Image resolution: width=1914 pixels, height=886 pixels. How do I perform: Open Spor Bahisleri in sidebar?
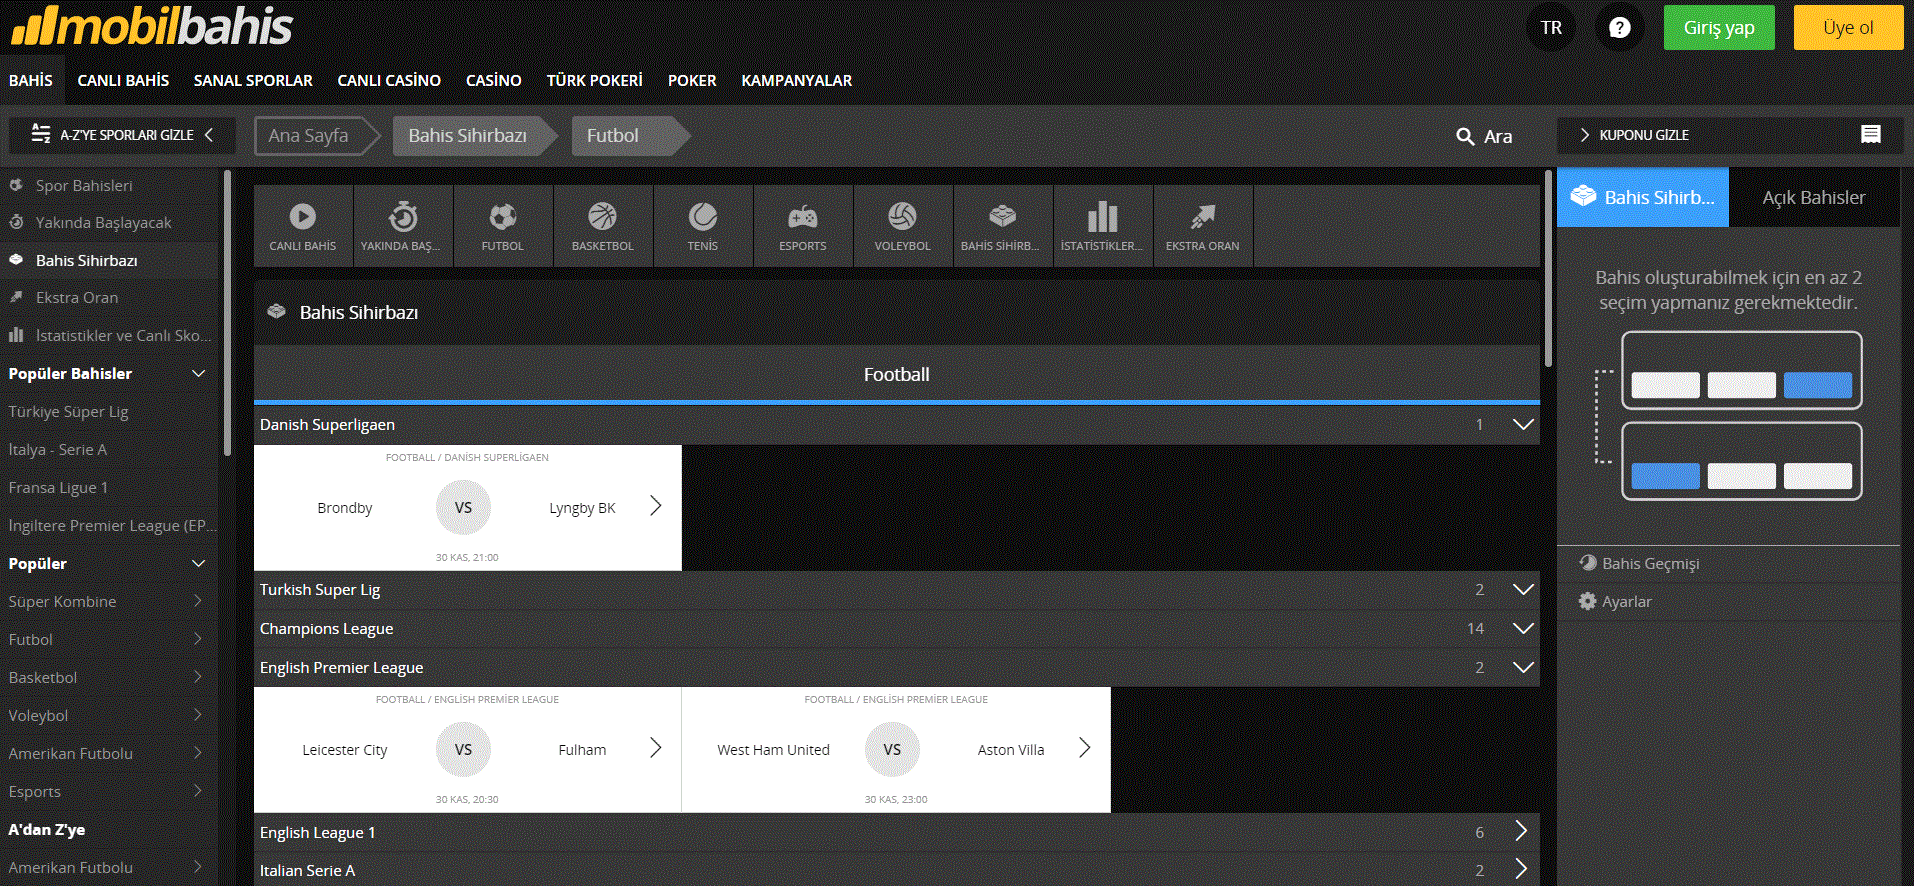pos(109,185)
